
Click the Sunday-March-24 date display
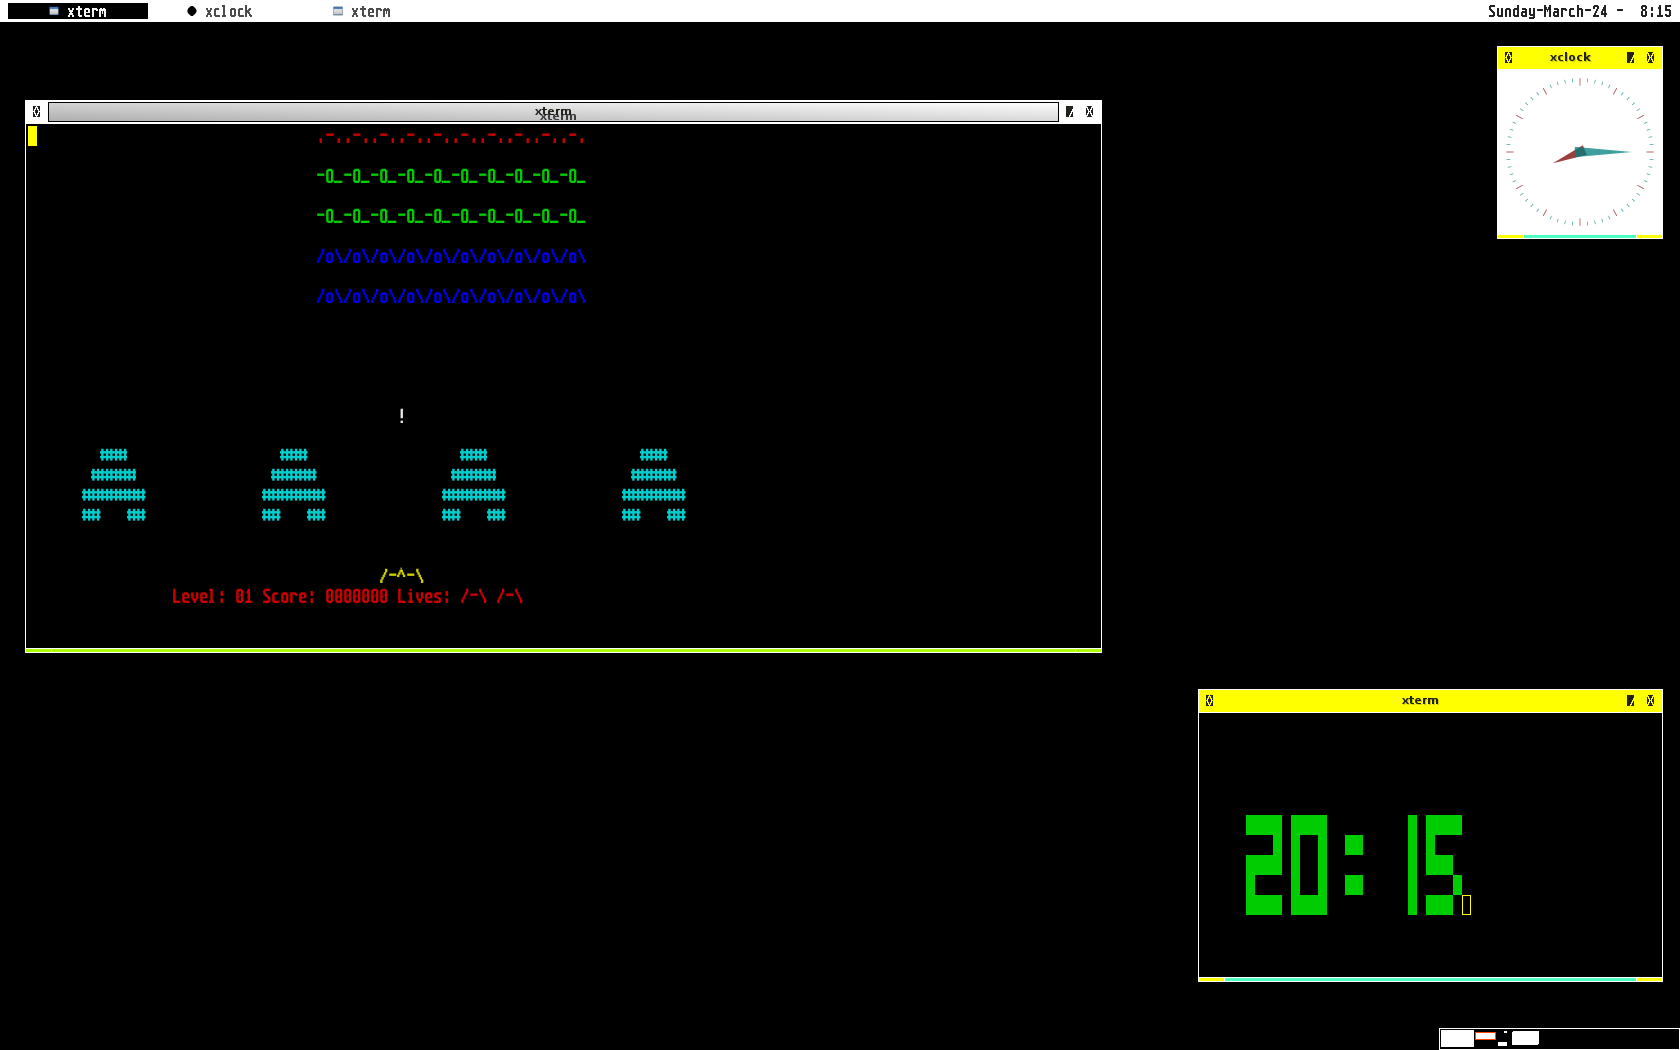pyautogui.click(x=1547, y=11)
